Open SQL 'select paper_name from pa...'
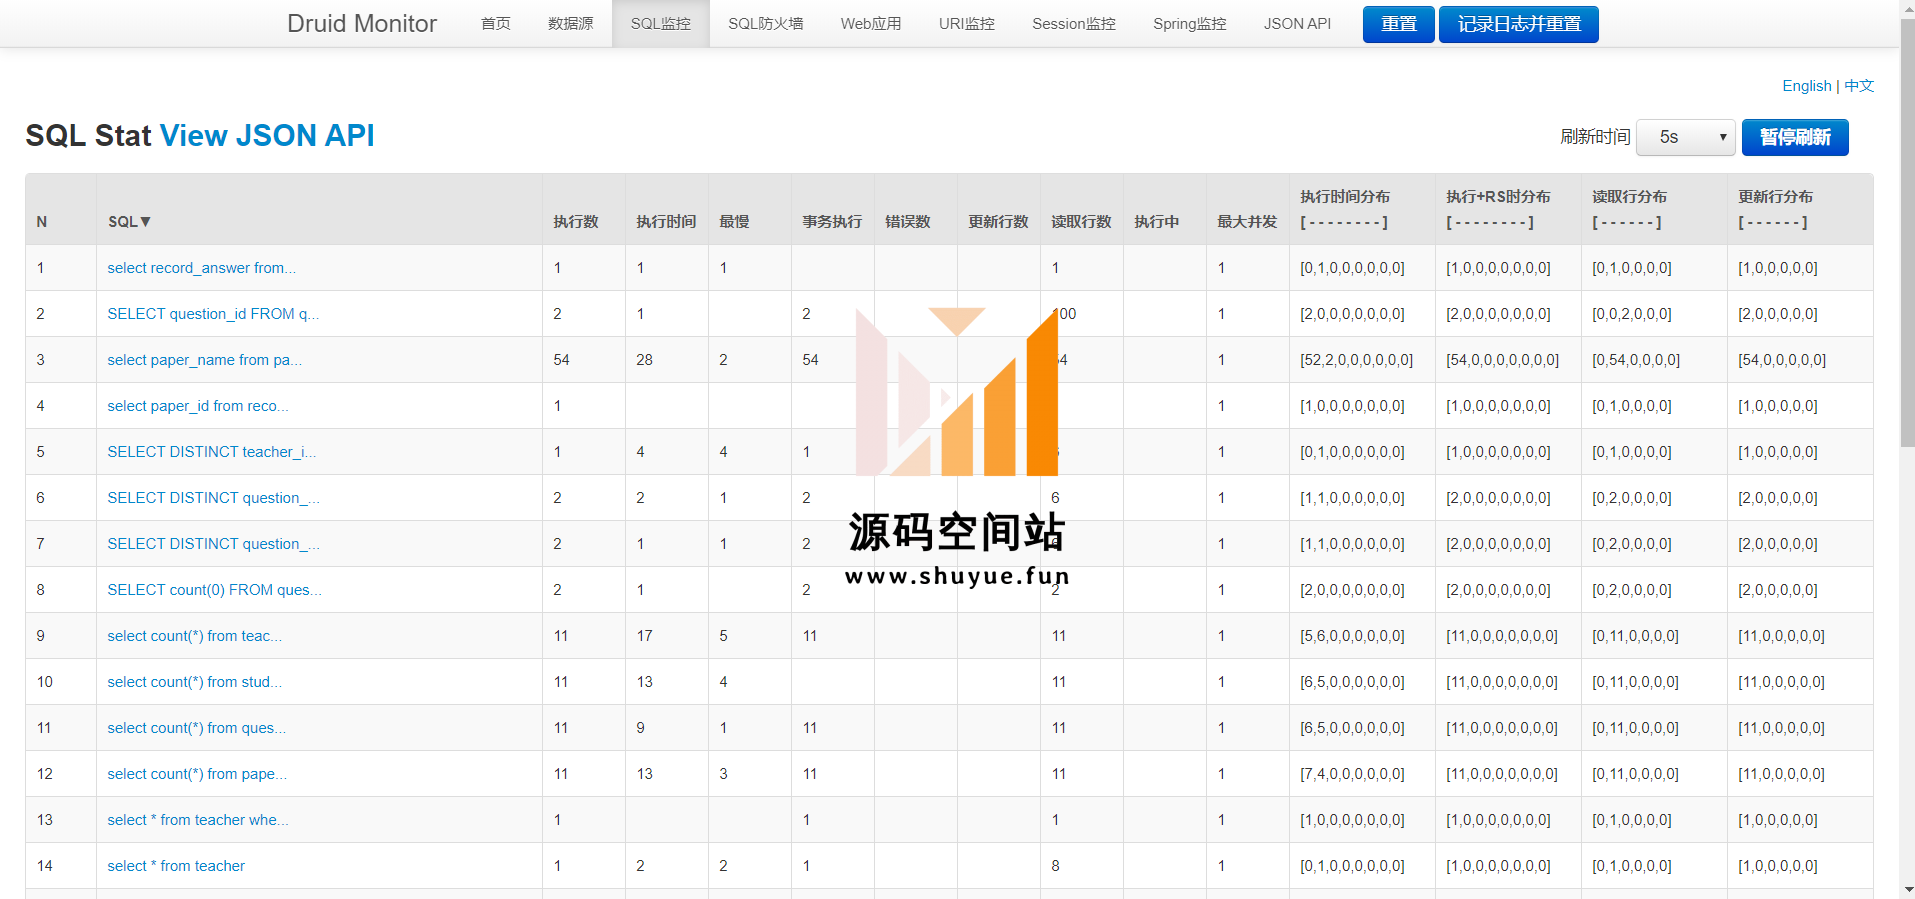The height and width of the screenshot is (899, 1915). tap(205, 360)
